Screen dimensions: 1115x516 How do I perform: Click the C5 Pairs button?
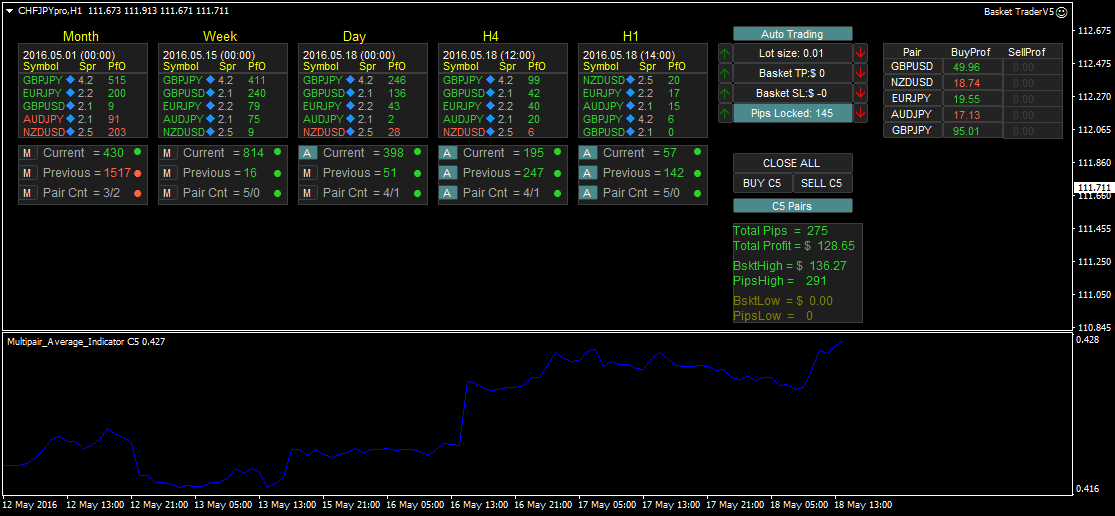(792, 205)
